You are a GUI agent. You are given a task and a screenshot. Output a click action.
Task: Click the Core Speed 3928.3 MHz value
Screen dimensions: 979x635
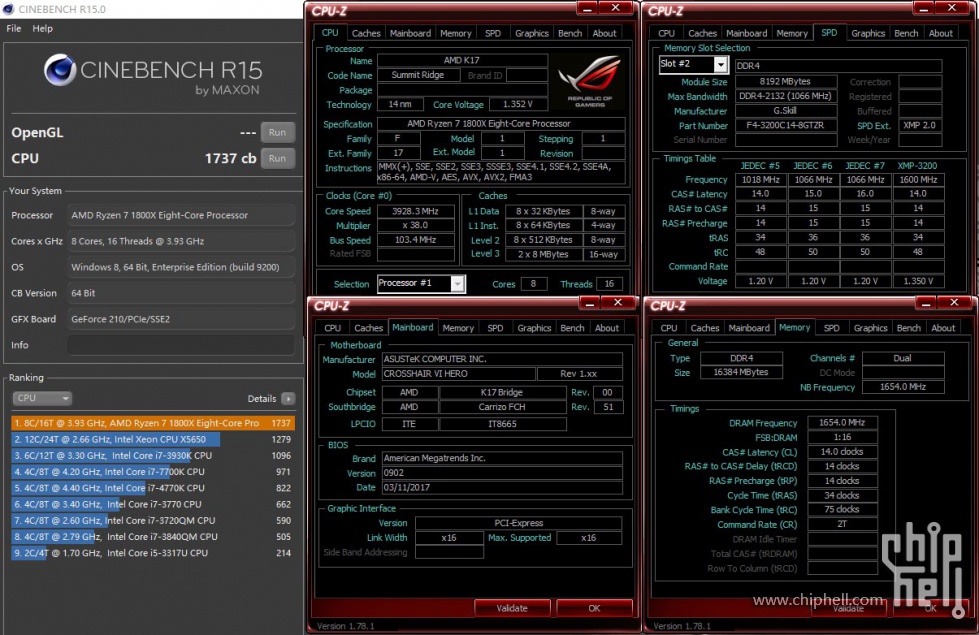click(x=415, y=211)
